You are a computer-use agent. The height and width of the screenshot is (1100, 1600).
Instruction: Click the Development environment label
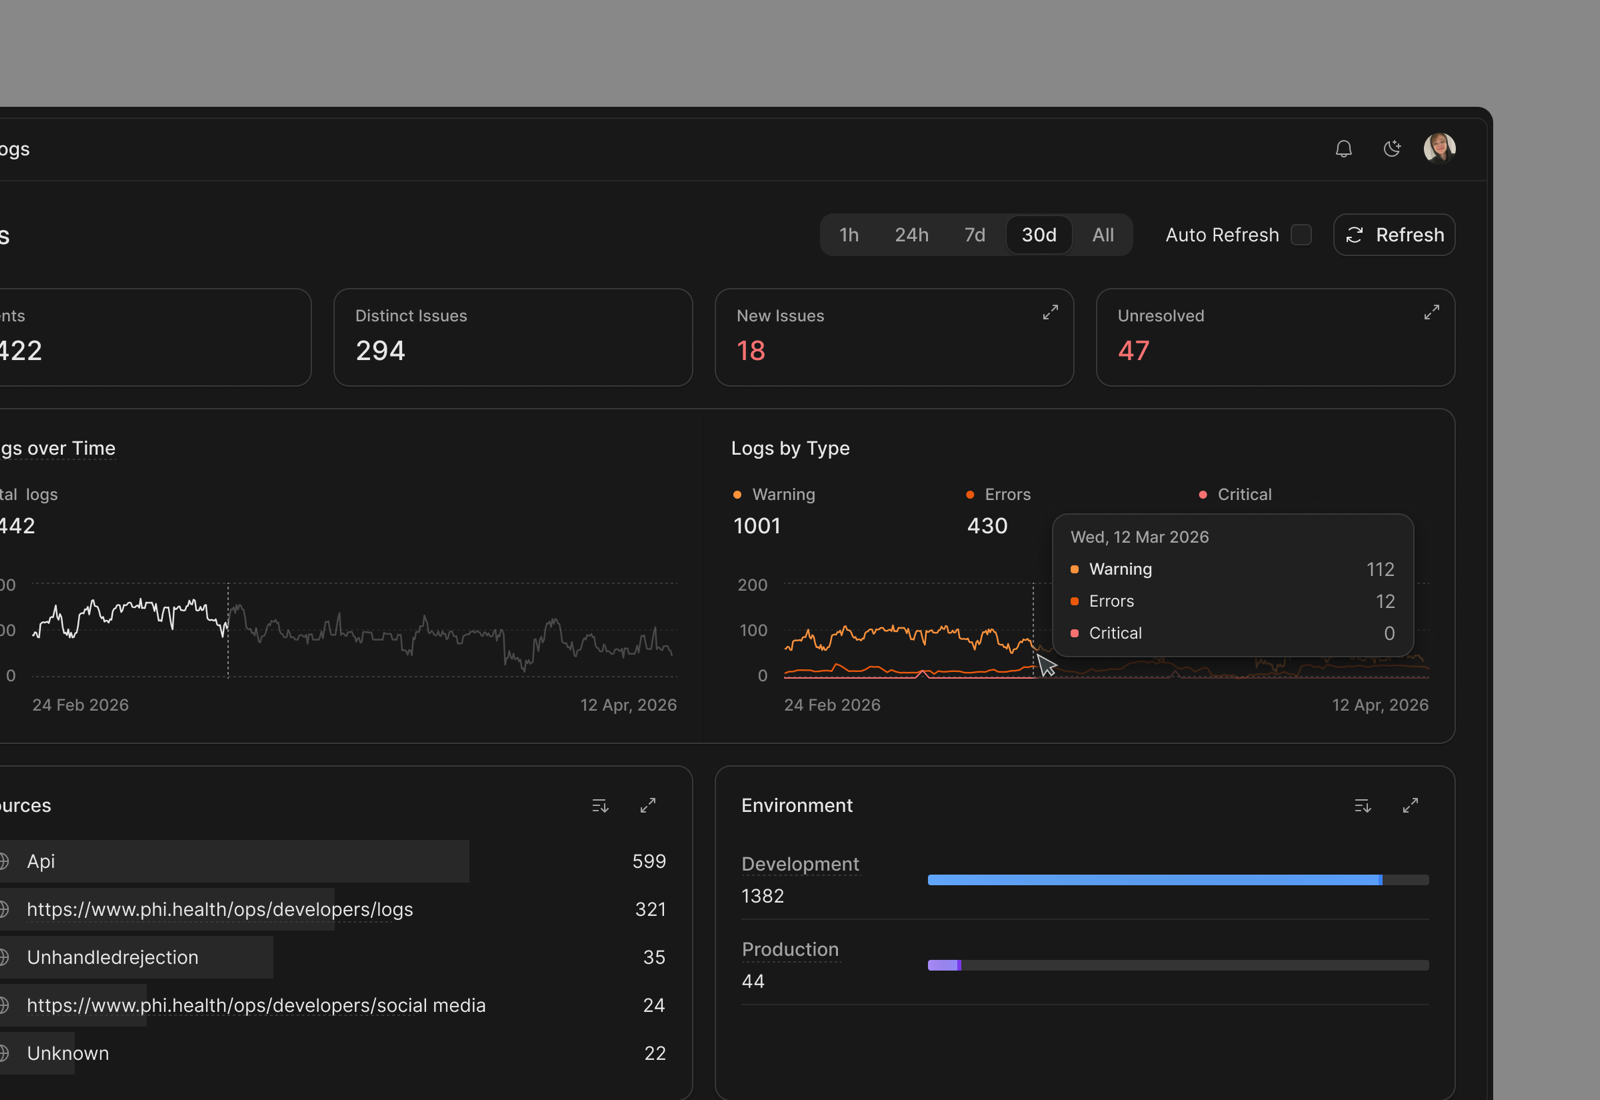tap(800, 864)
